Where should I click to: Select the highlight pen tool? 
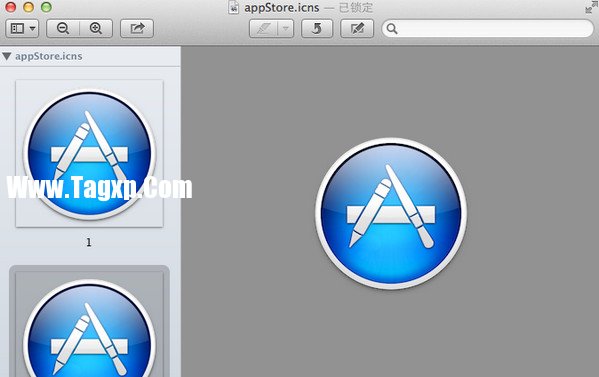[x=264, y=29]
